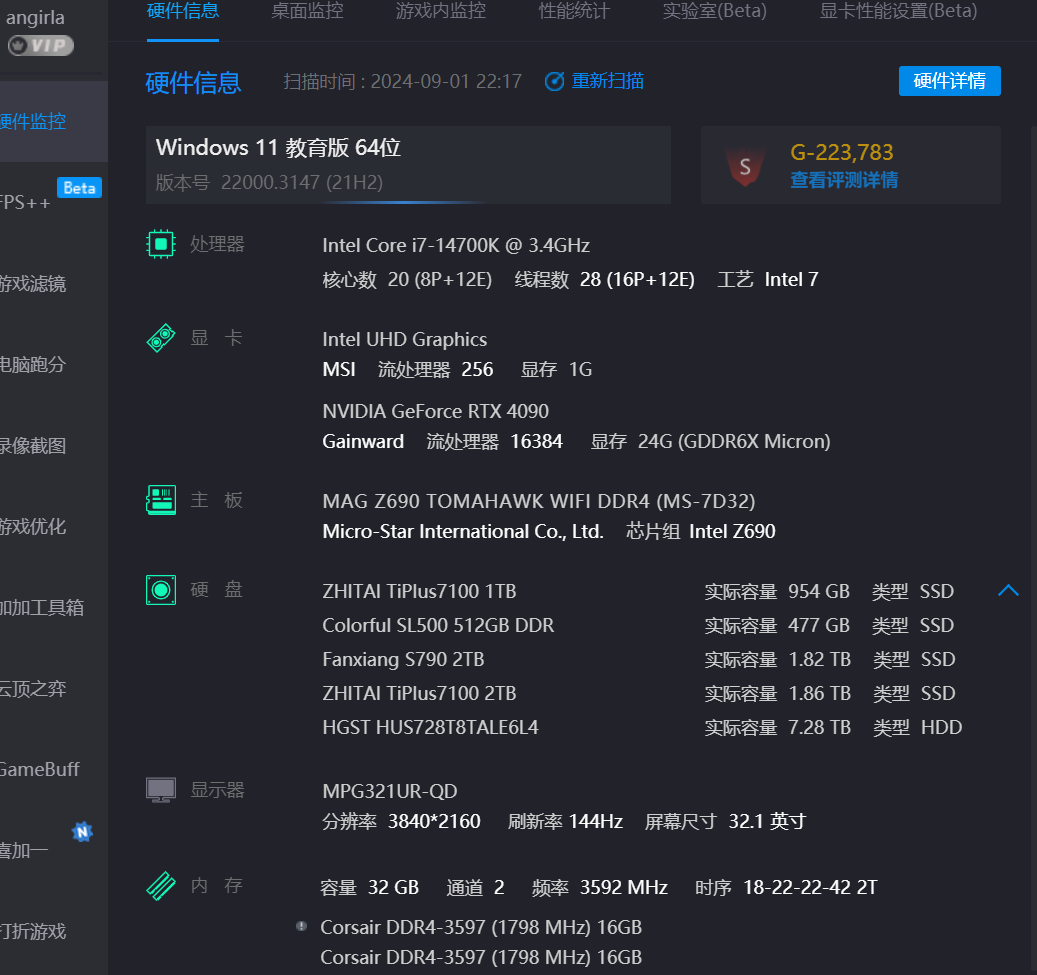Click the 24G (GDDR6X Micron) value
This screenshot has width=1037, height=975.
[x=734, y=441]
